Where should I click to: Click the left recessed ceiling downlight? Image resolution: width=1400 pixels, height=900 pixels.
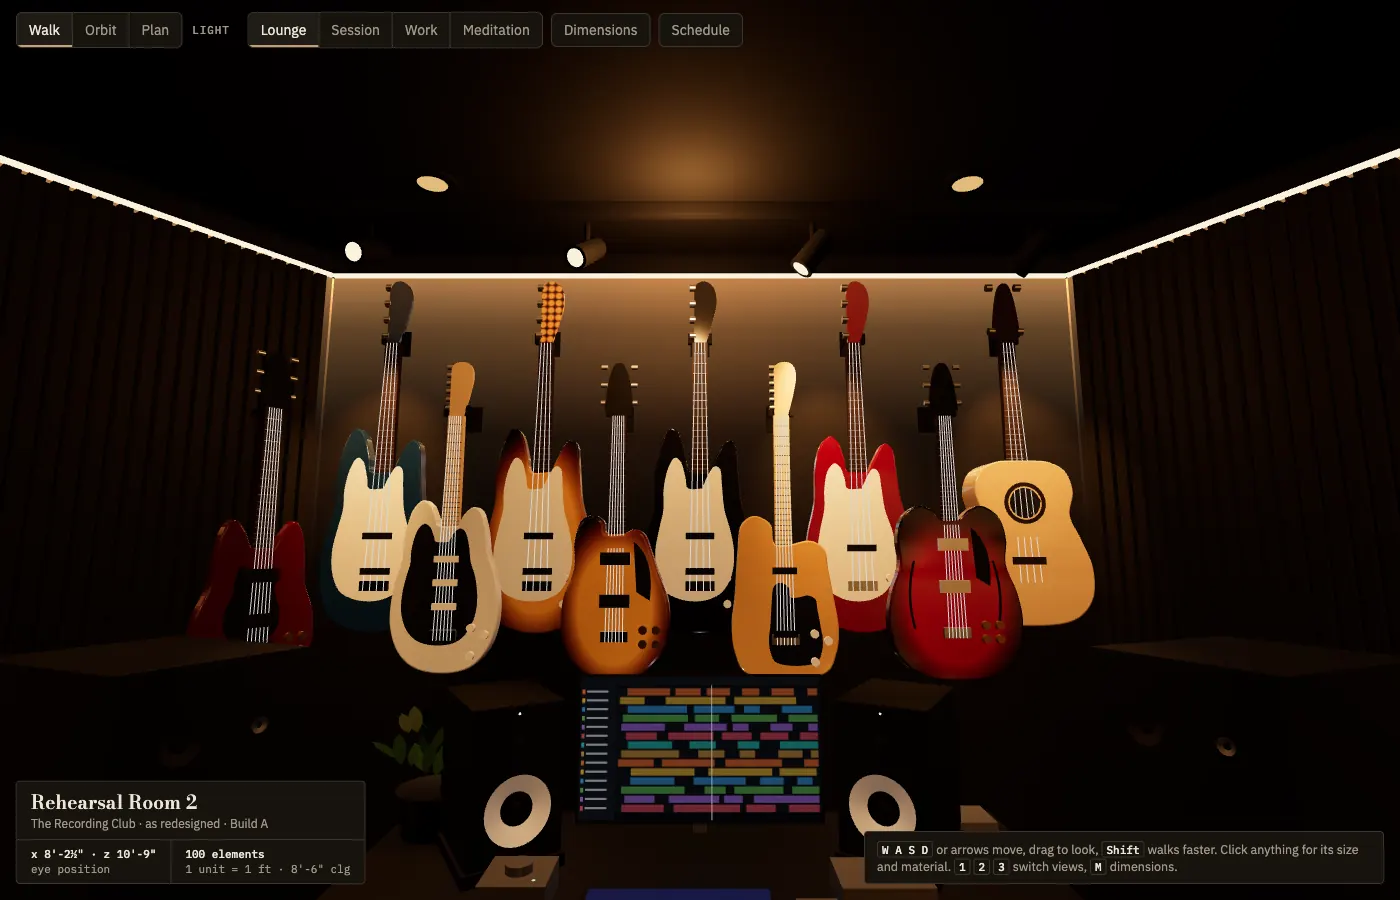coord(432,183)
